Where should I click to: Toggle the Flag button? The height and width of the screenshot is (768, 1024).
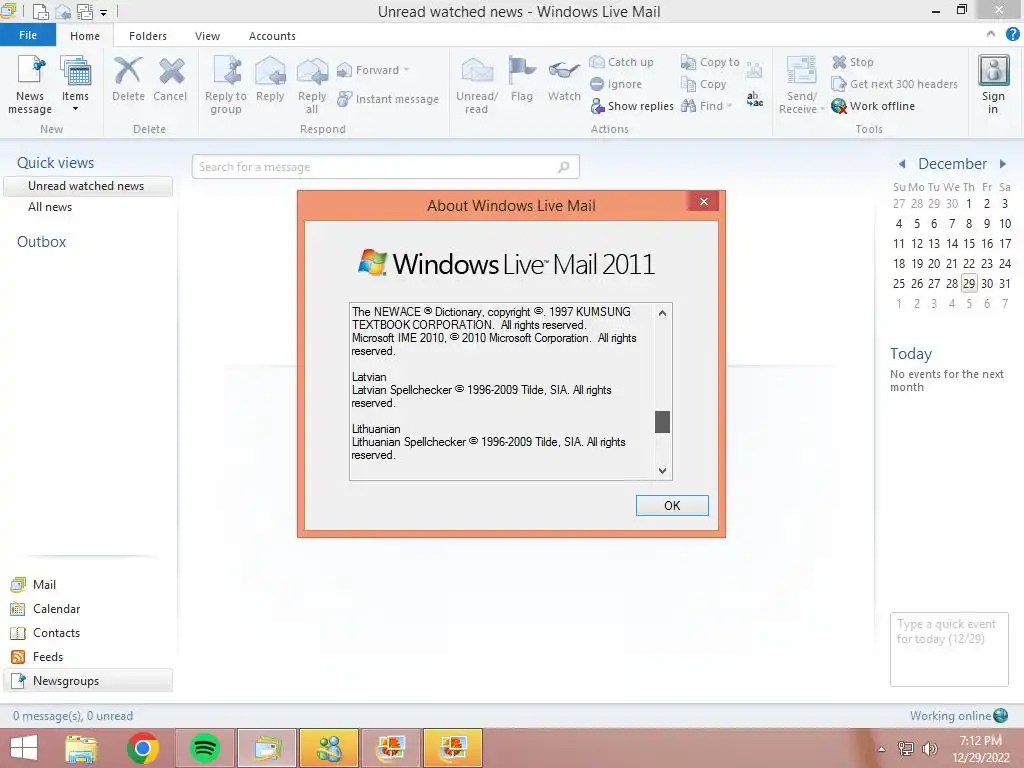[522, 80]
